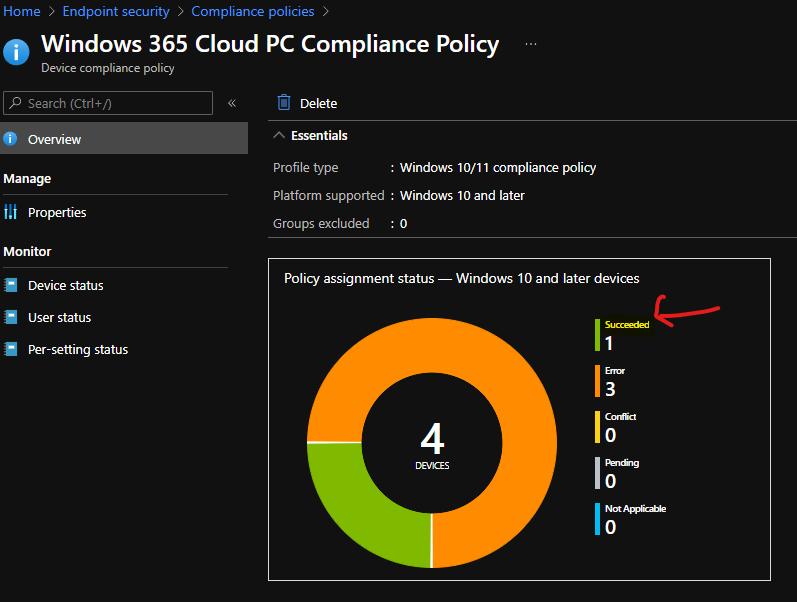Go to Endpoint security breadcrumb
This screenshot has width=797, height=602.
tap(116, 11)
